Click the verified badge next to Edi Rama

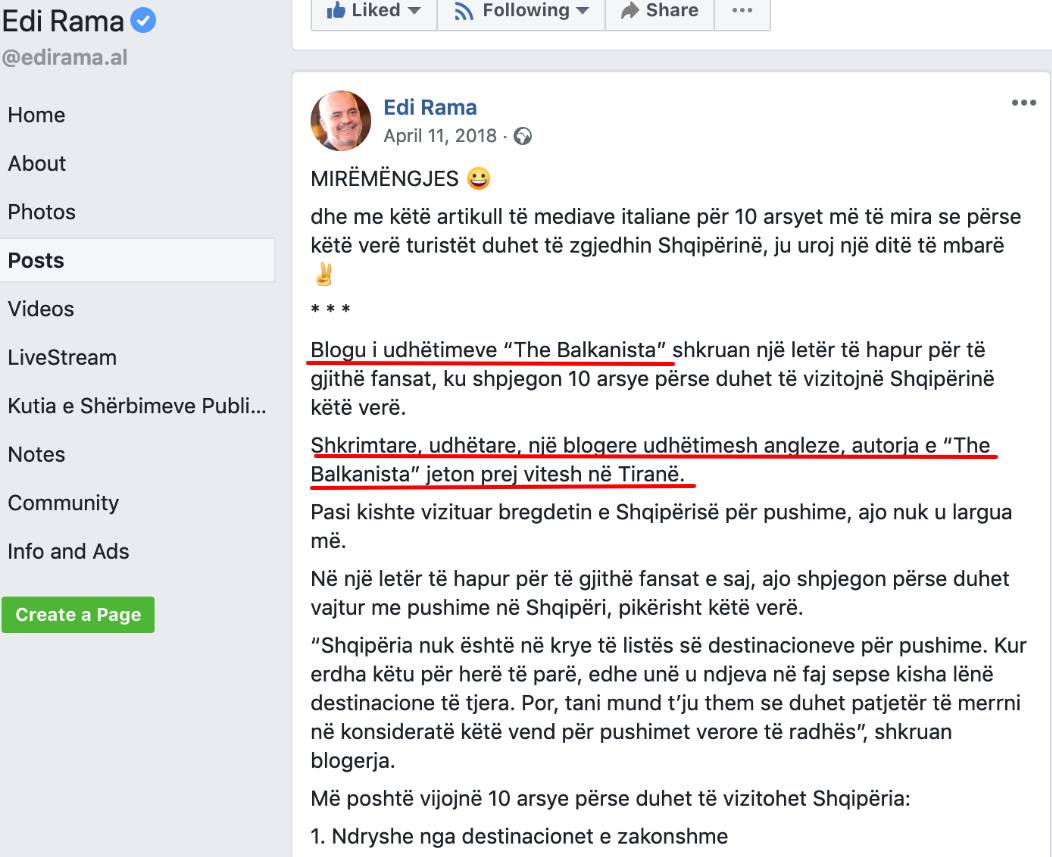[143, 21]
